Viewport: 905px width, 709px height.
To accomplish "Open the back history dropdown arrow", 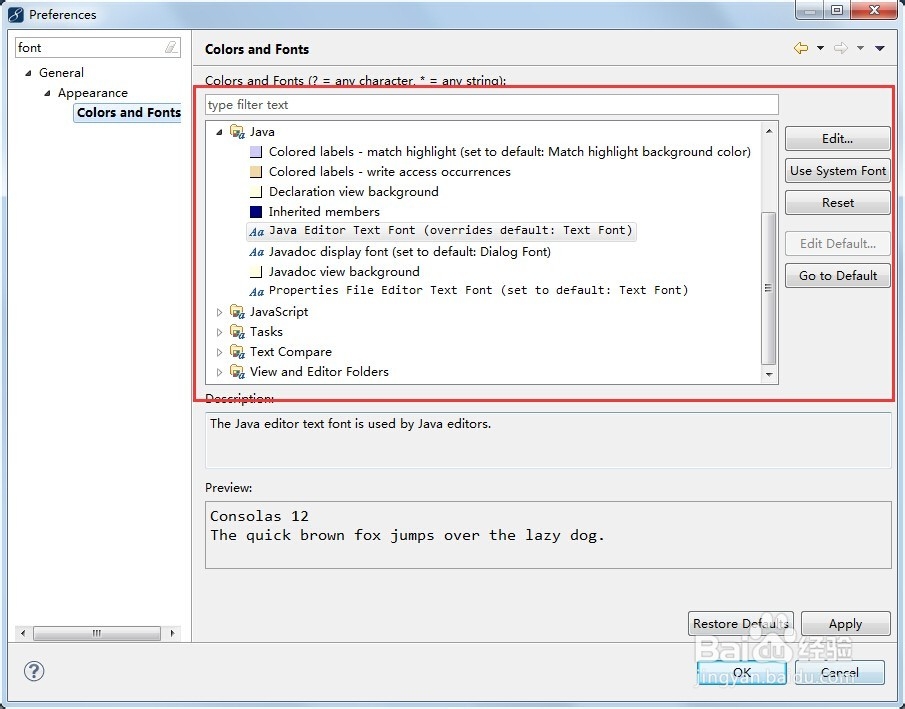I will pyautogui.click(x=820, y=48).
